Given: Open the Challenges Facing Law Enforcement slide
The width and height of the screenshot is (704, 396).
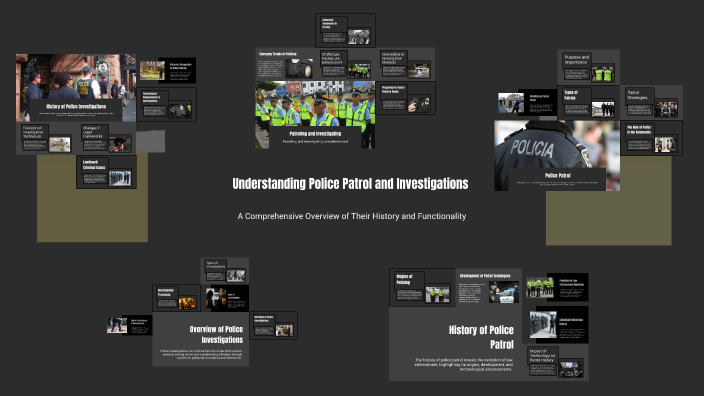Looking at the screenshot, I should pos(345,64).
